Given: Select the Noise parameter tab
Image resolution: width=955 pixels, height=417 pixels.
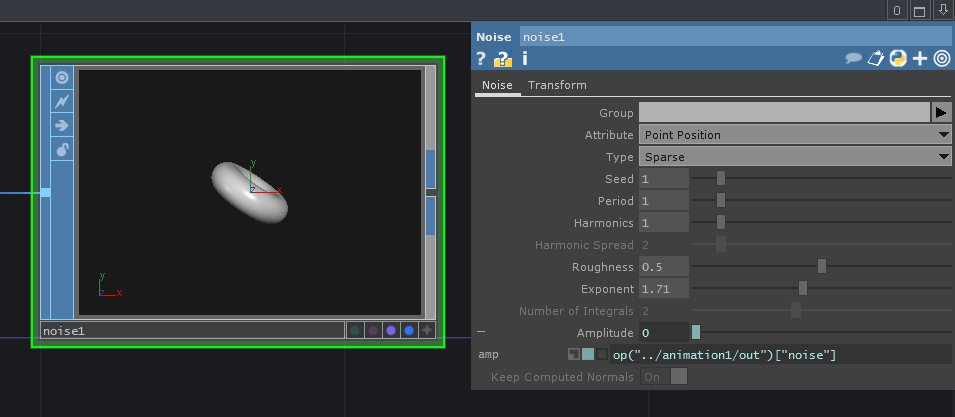Looking at the screenshot, I should [497, 85].
